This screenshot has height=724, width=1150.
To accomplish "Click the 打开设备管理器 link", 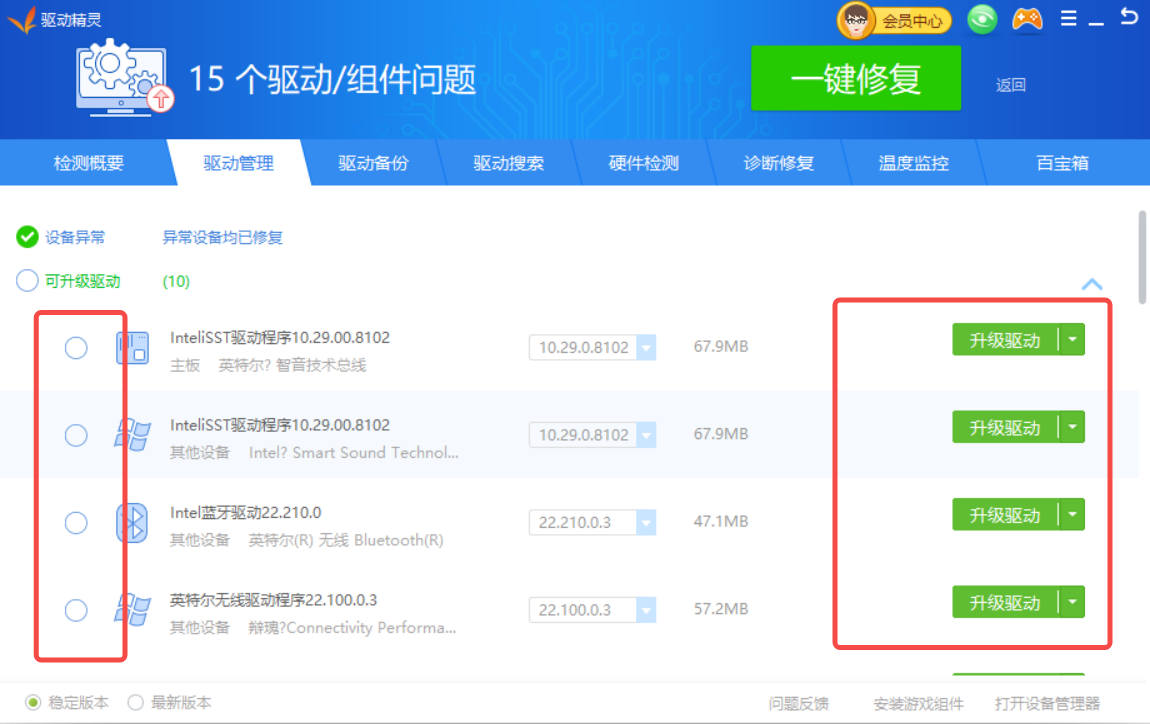I will [1047, 704].
